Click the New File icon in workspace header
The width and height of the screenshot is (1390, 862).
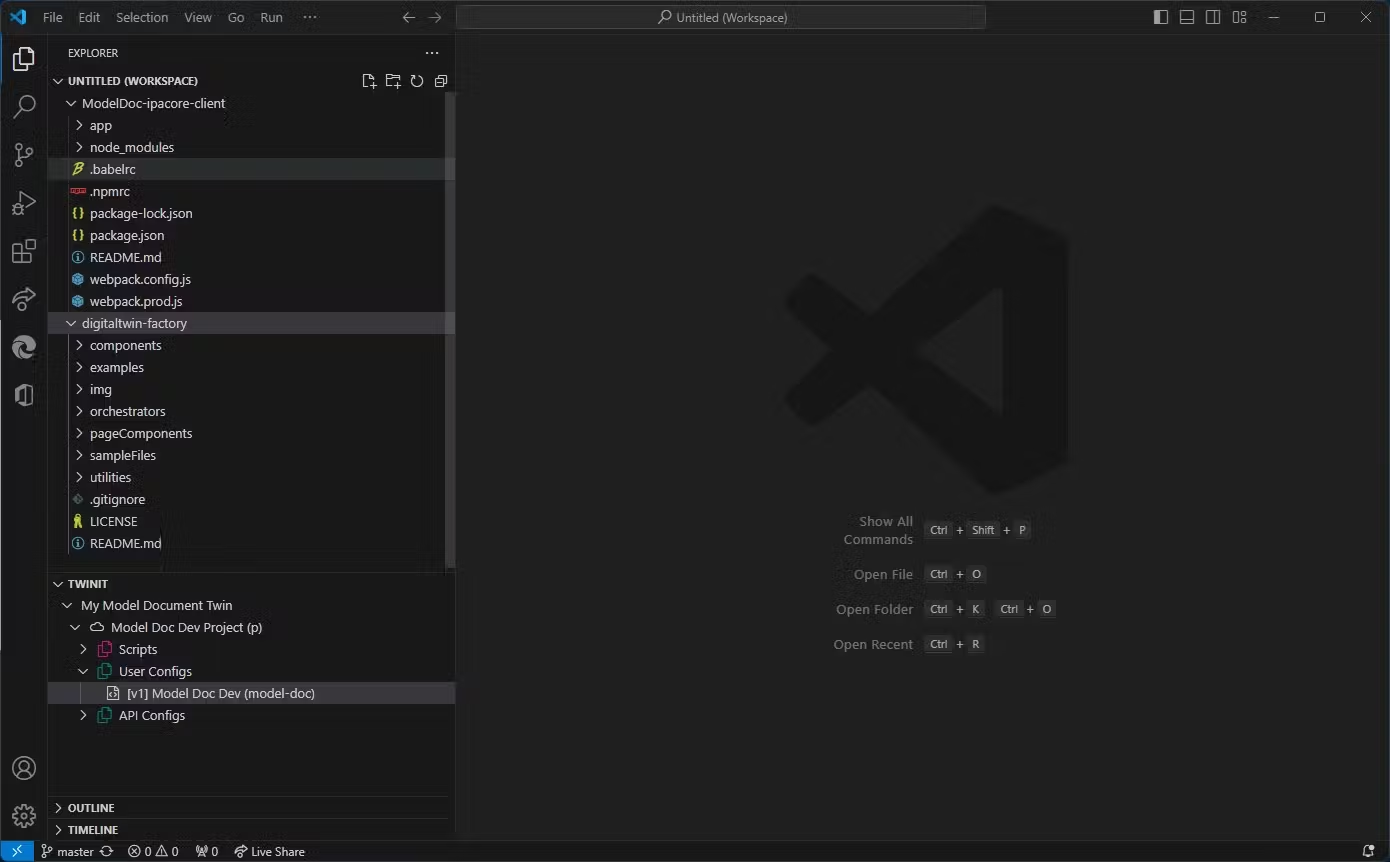(x=369, y=81)
